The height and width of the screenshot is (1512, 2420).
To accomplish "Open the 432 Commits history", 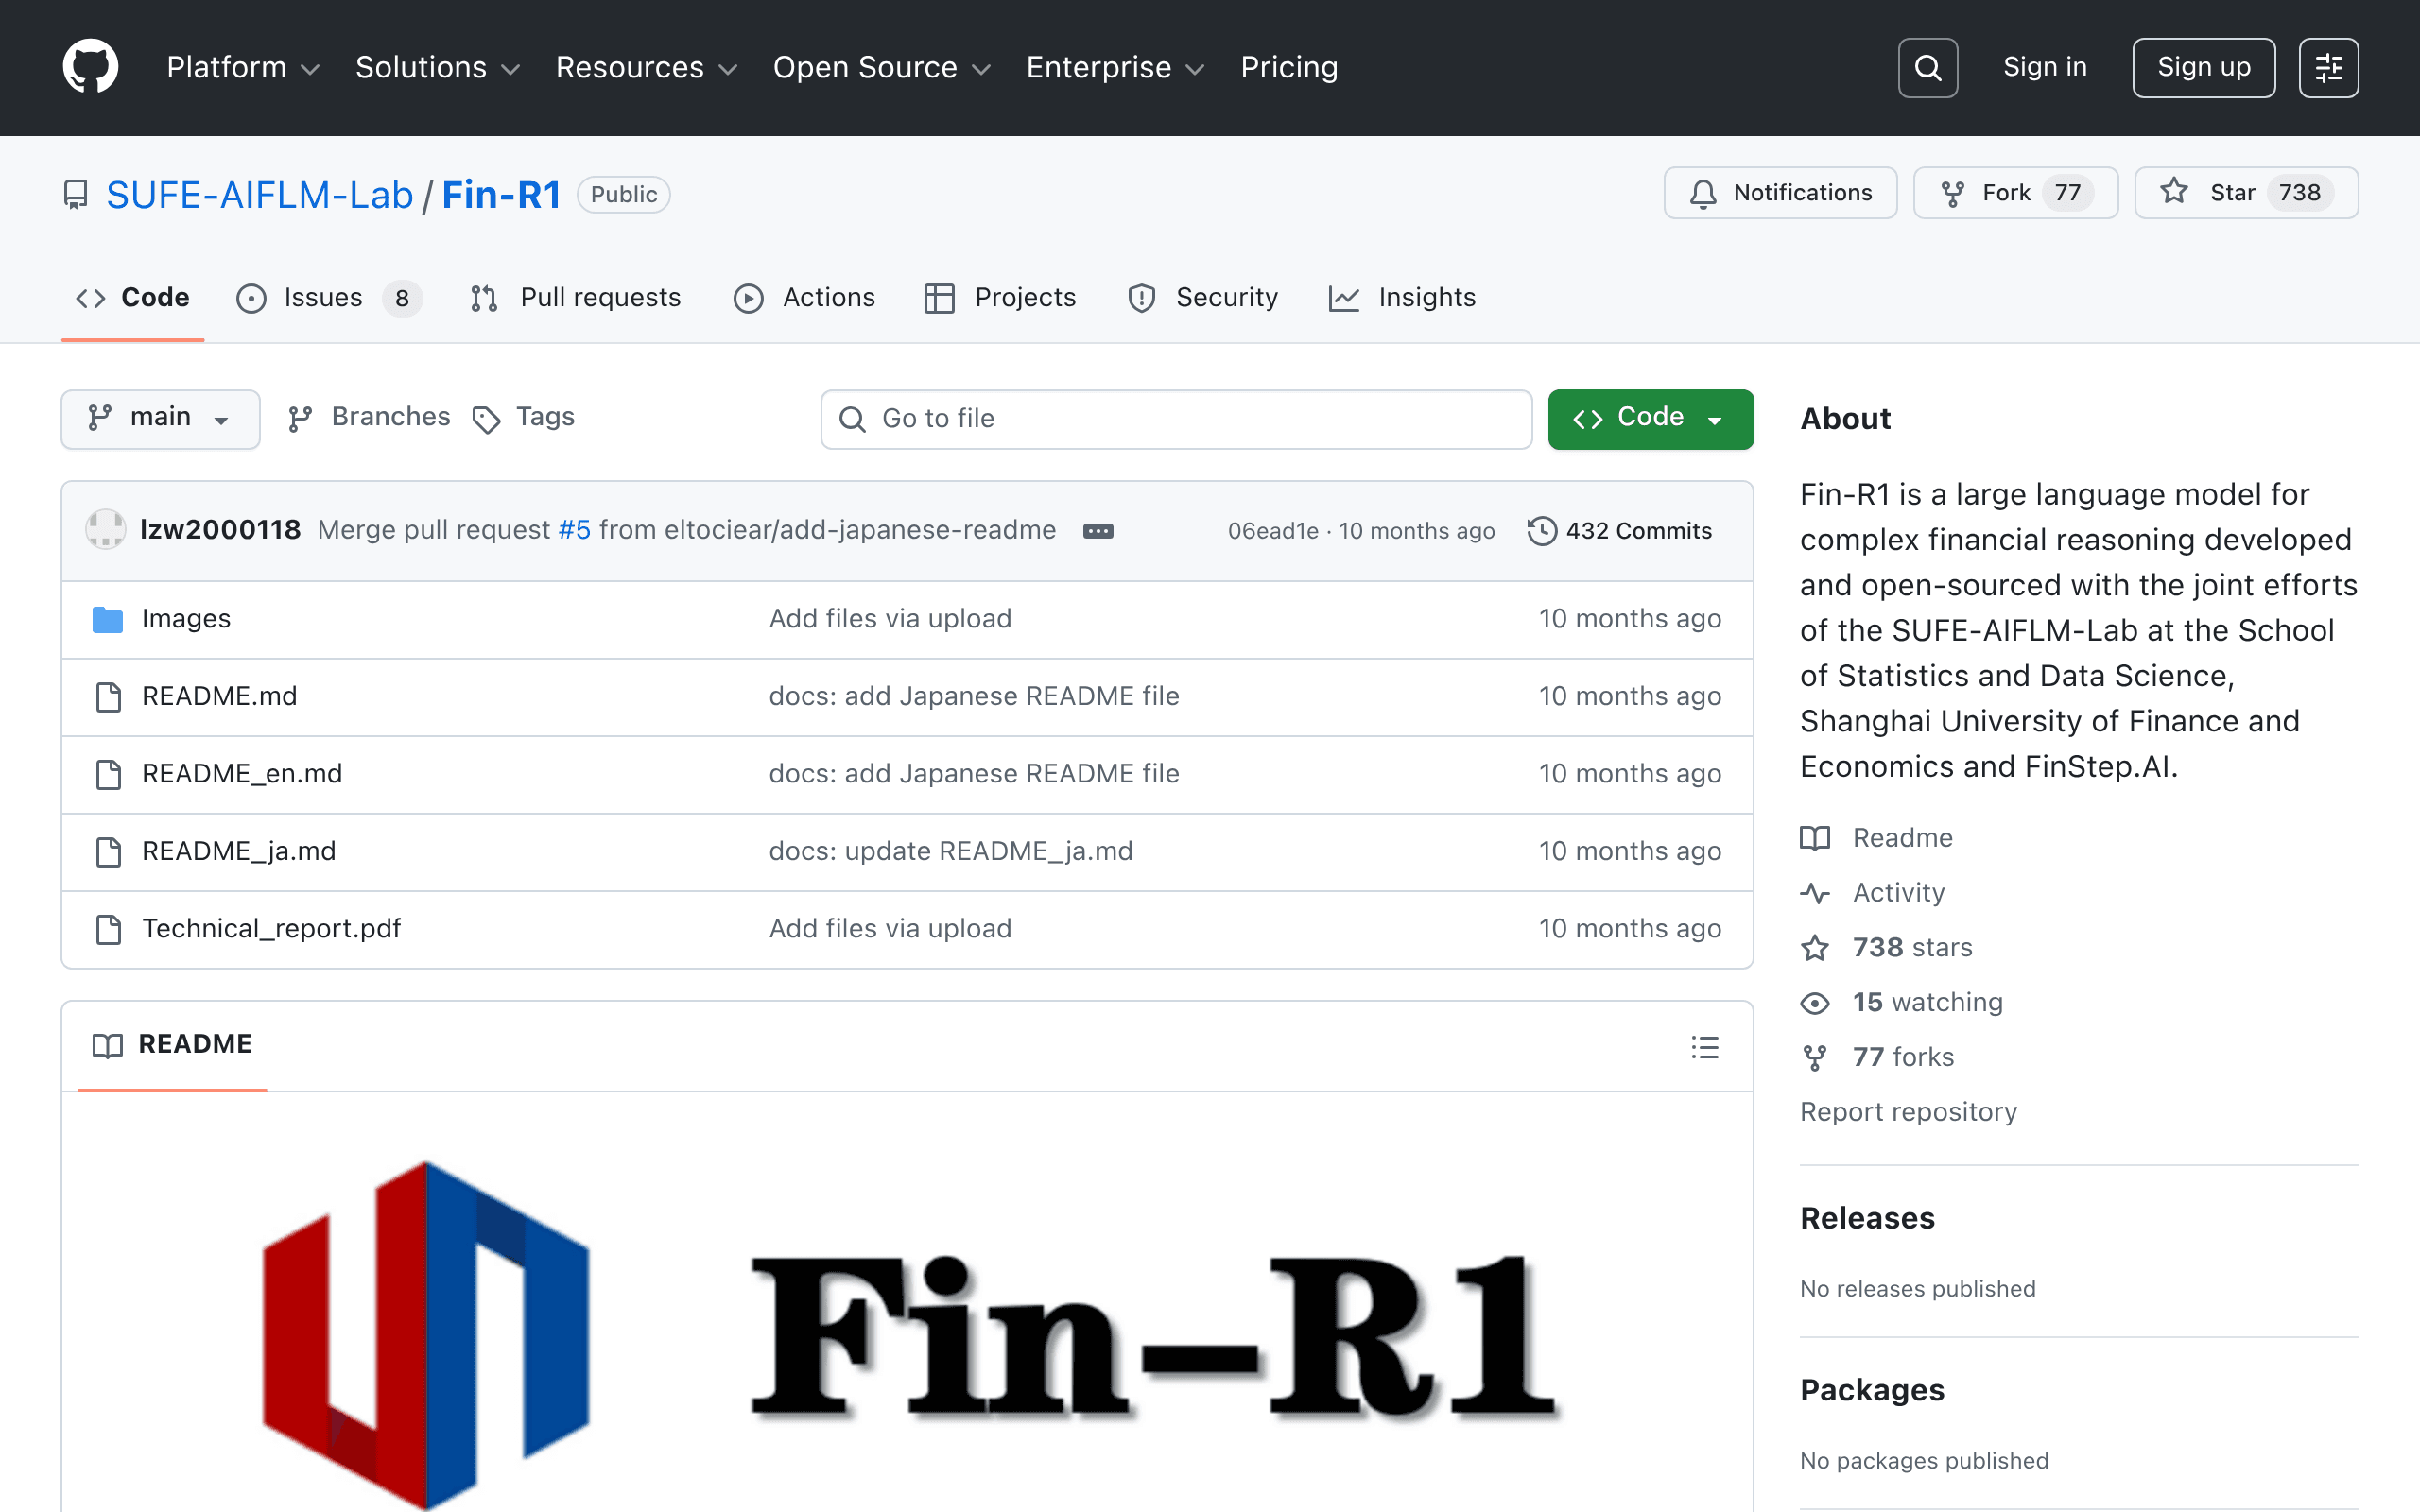I will [x=1619, y=531].
